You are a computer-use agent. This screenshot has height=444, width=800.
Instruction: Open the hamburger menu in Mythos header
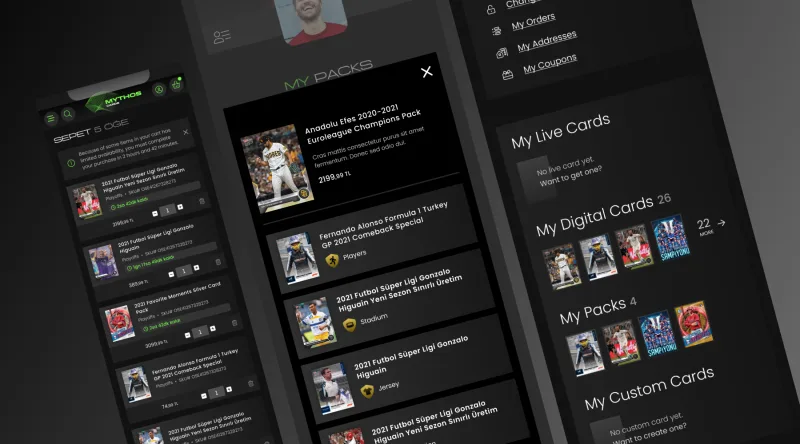coord(51,118)
